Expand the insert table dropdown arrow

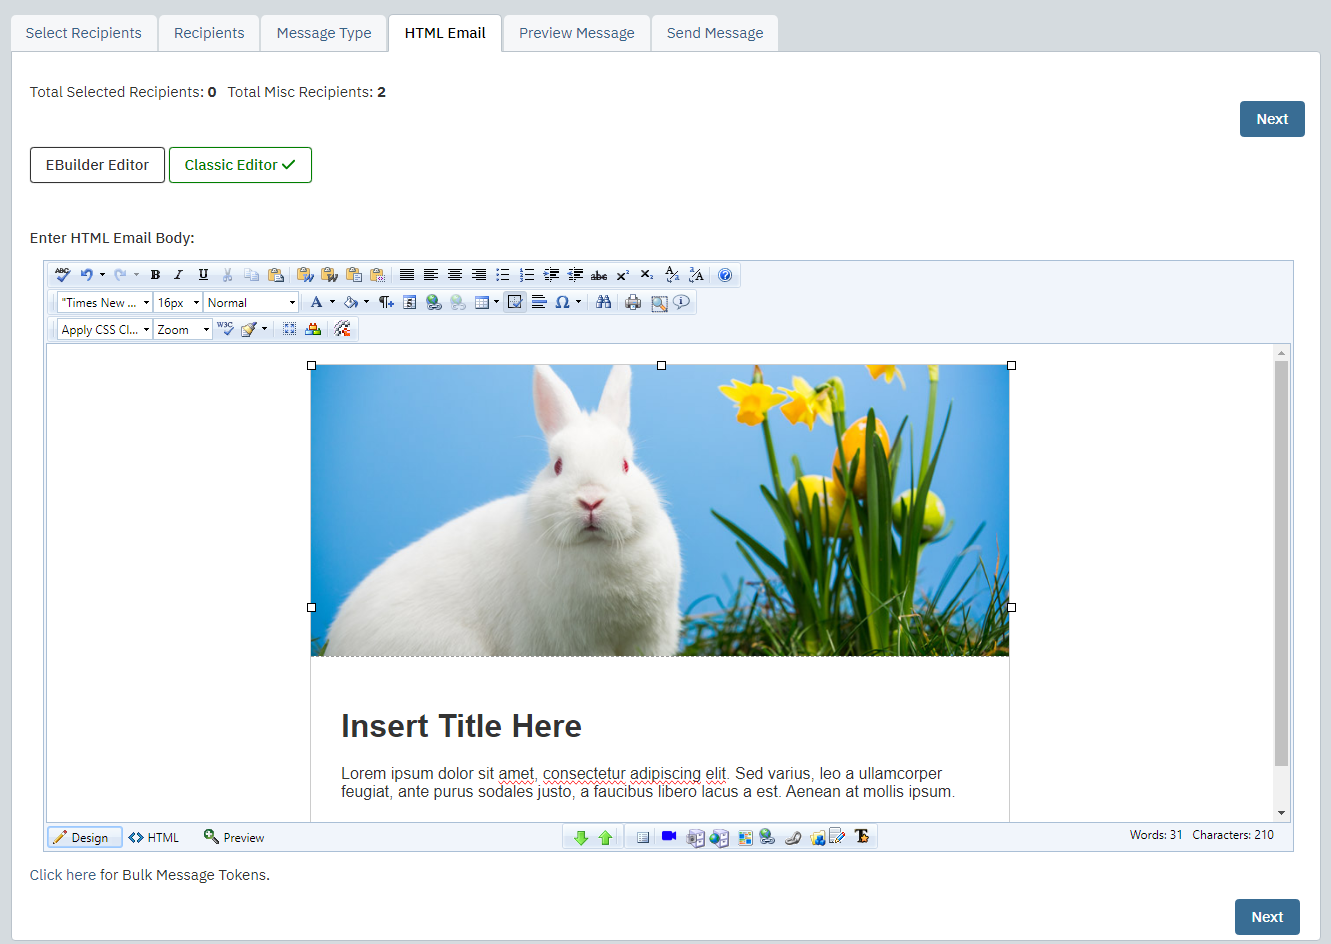pos(496,302)
